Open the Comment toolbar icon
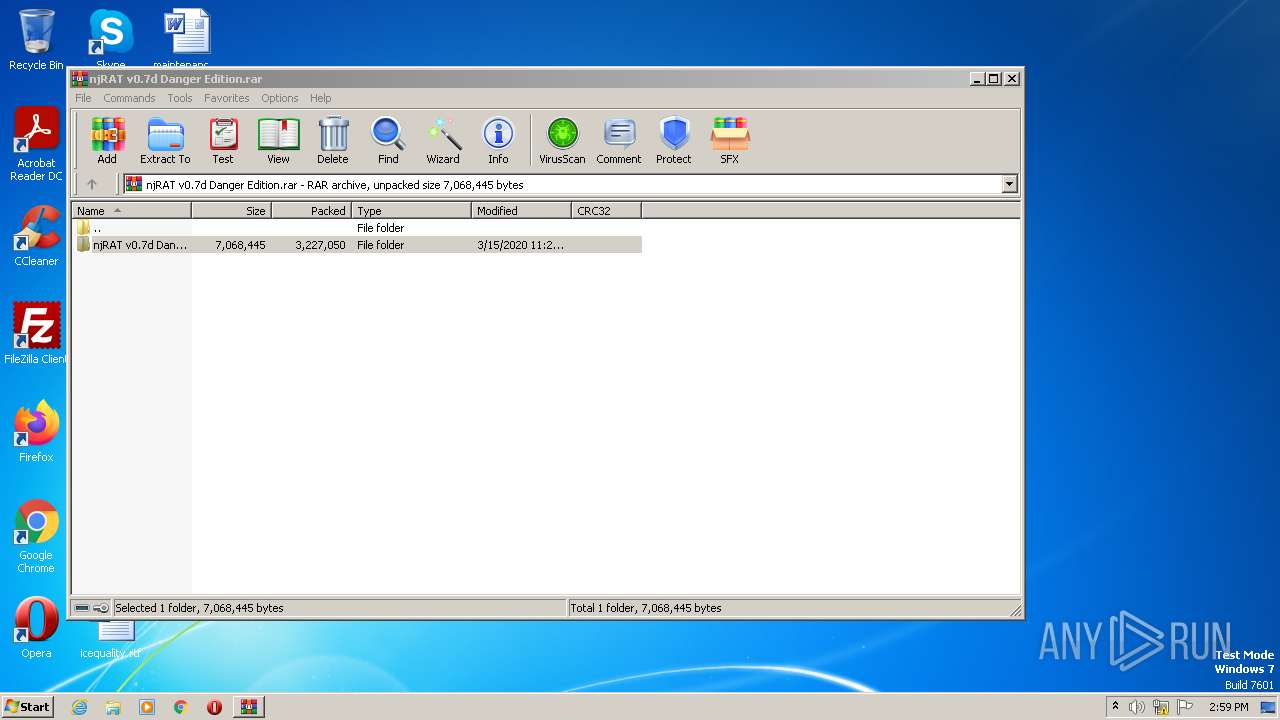Viewport: 1280px width, 720px height. point(619,141)
